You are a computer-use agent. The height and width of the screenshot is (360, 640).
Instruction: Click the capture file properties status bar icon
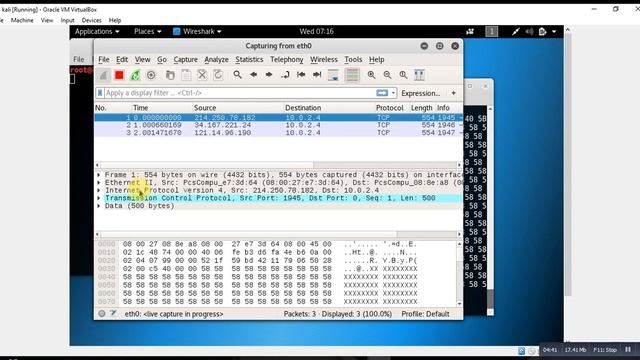[113, 313]
